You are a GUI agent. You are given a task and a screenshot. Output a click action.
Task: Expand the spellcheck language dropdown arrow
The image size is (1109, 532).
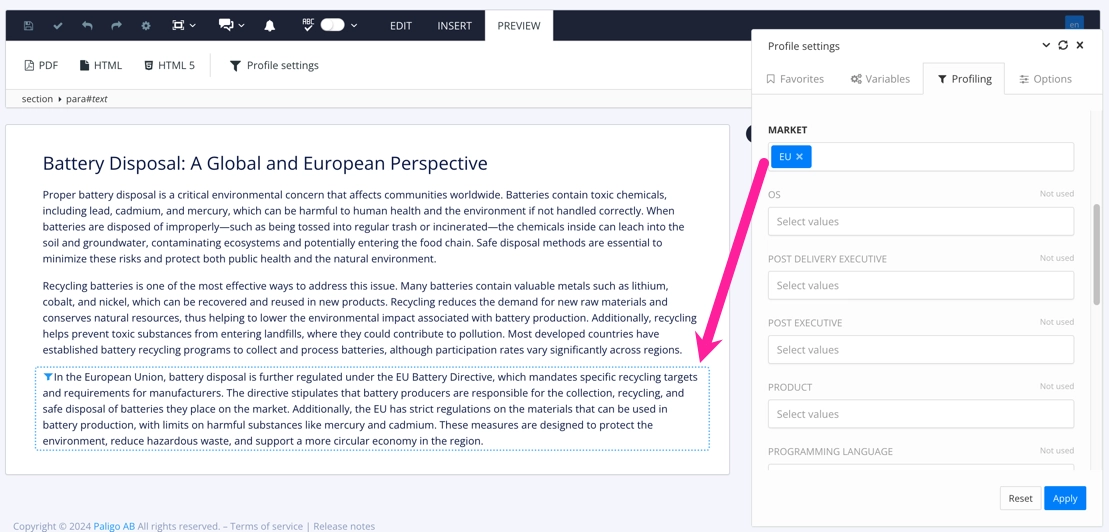coord(354,25)
